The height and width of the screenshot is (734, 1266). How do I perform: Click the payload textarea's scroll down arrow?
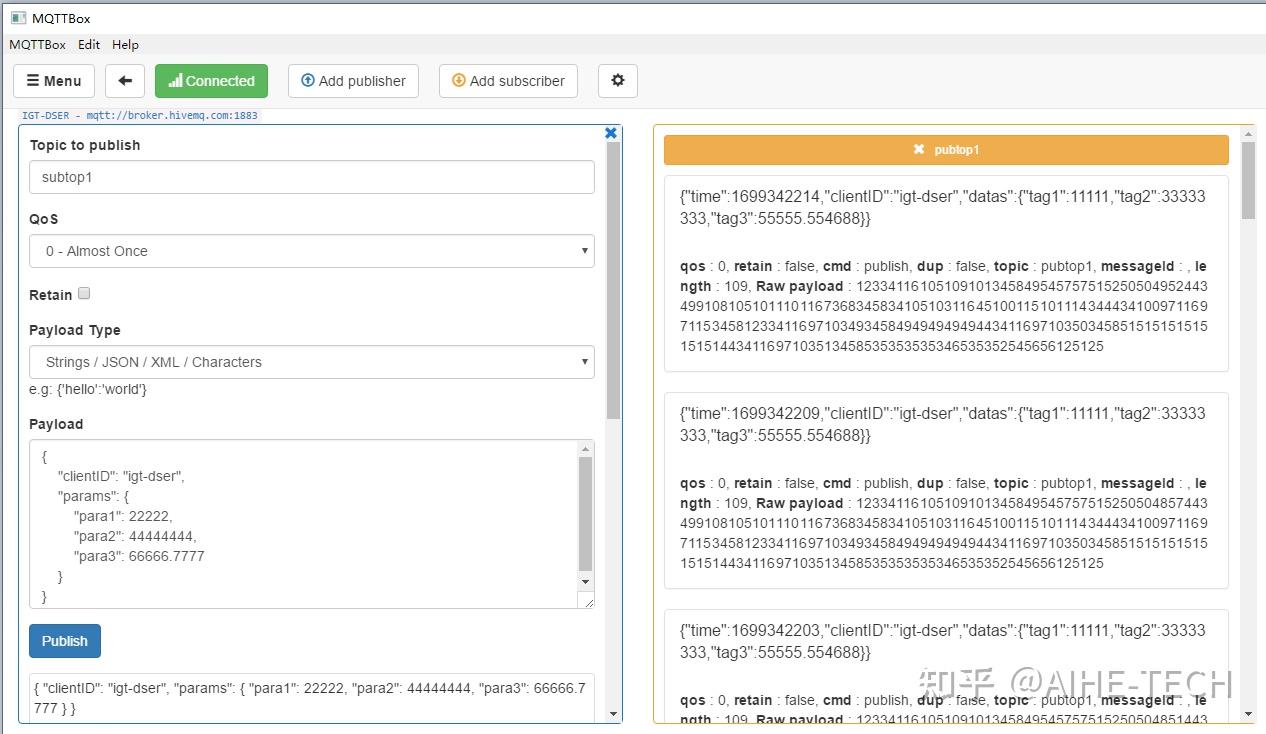click(x=586, y=581)
